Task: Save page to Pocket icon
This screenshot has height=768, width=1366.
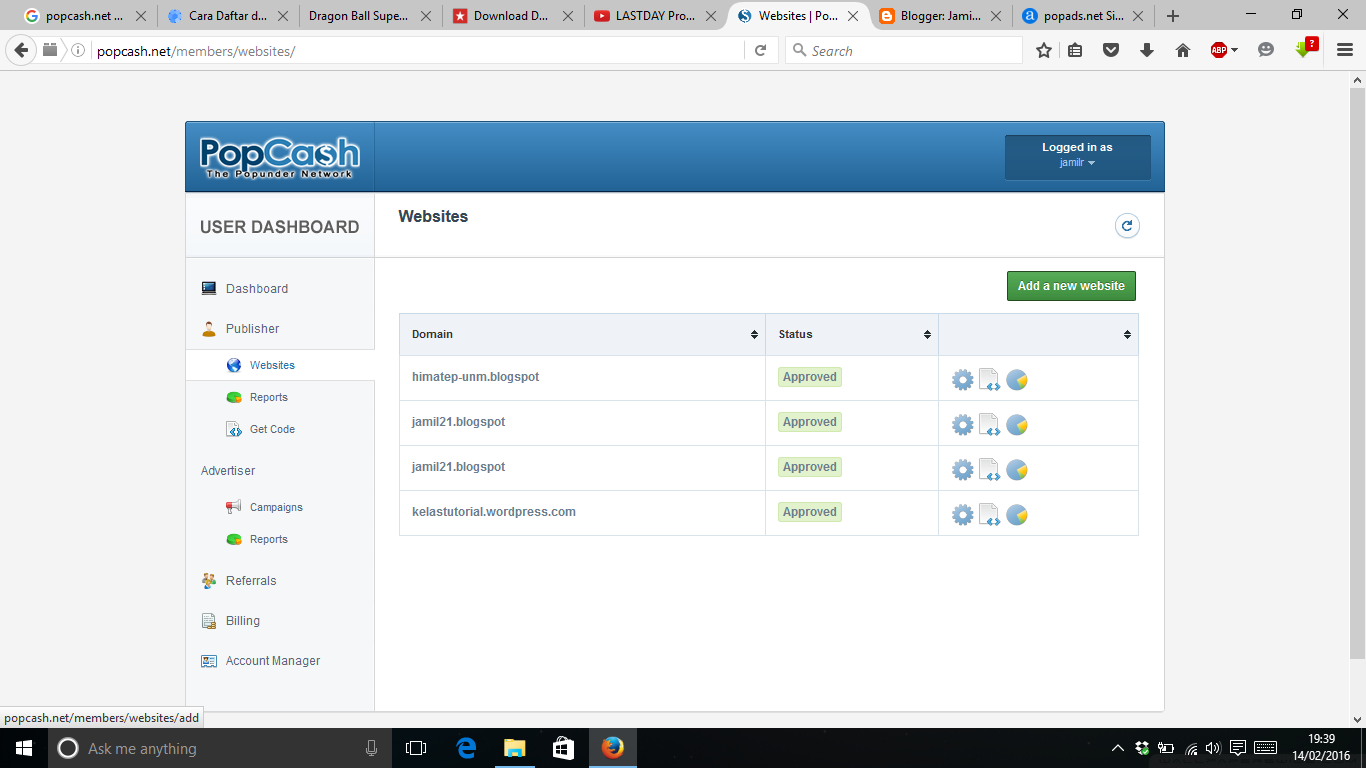Action: point(1111,51)
